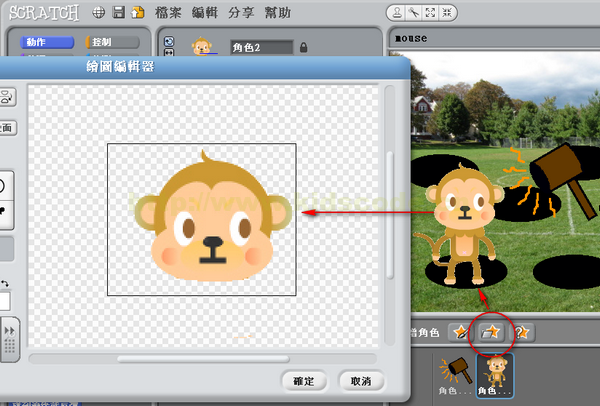
Task: Open the 分享 menu
Action: 241,13
